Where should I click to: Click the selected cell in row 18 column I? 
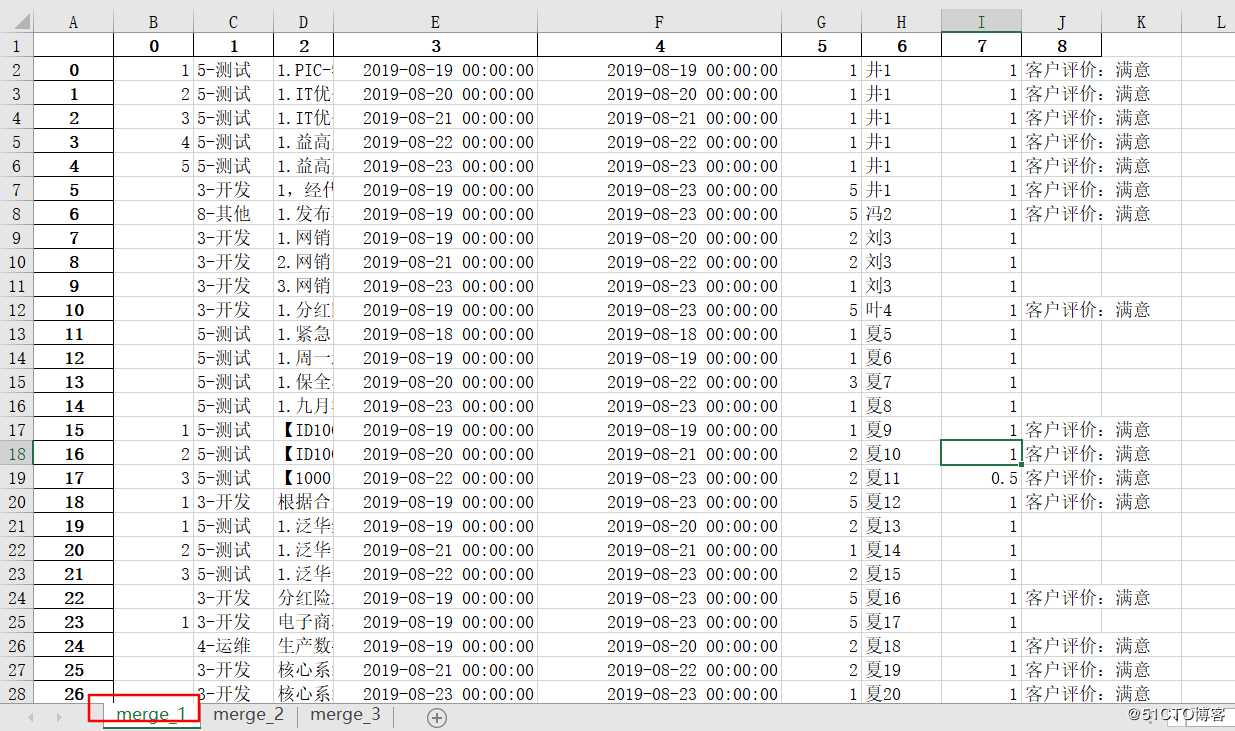[982, 454]
